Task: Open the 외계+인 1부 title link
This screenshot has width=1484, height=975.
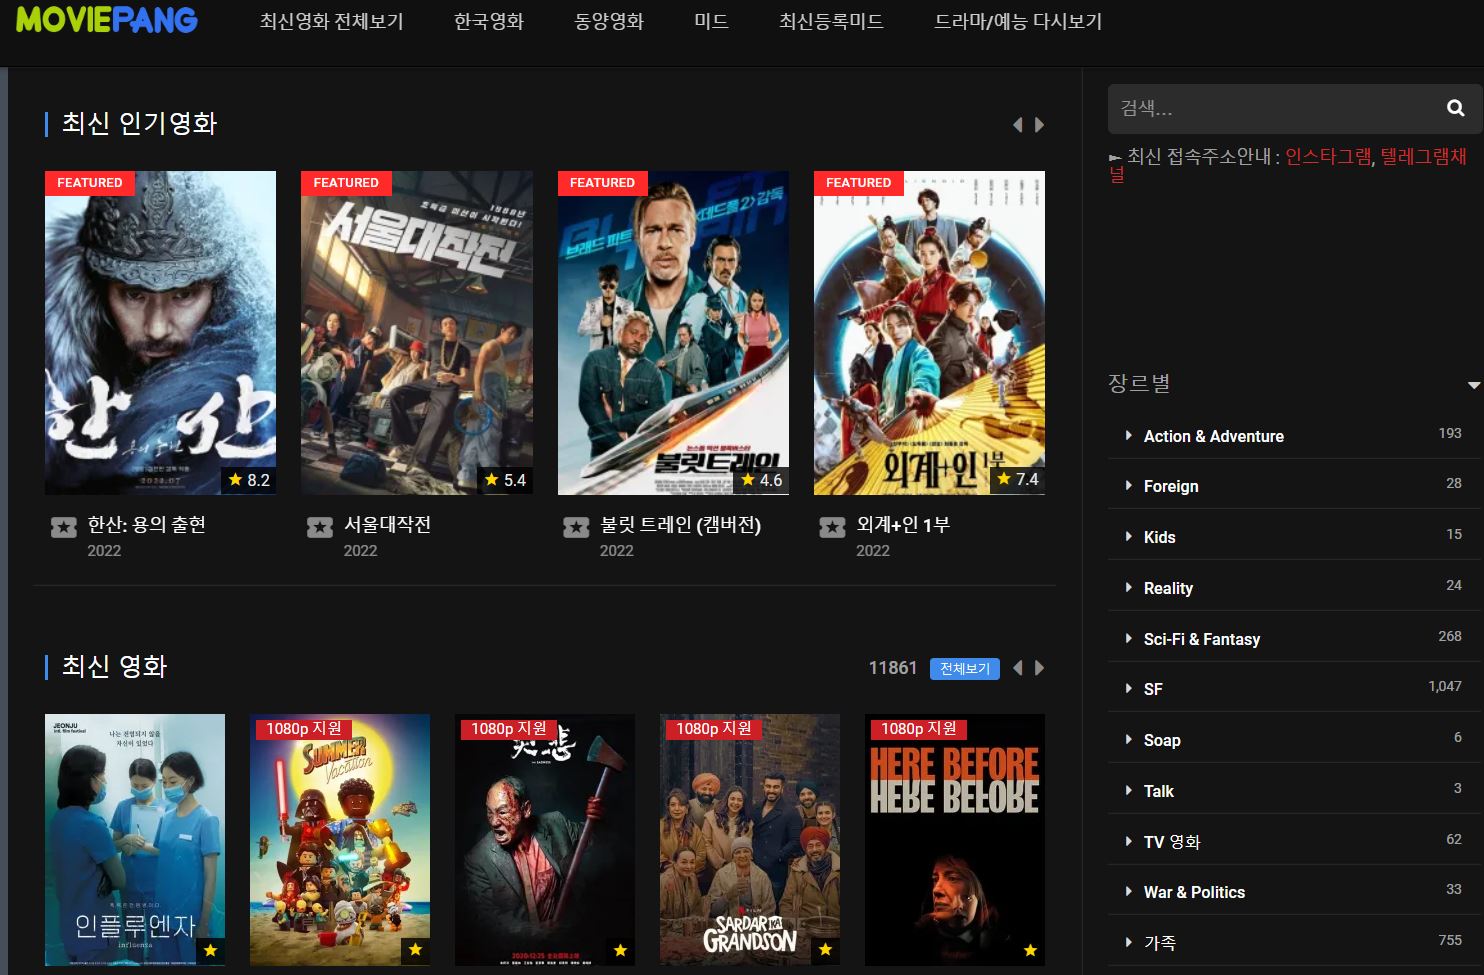Action: (x=903, y=524)
